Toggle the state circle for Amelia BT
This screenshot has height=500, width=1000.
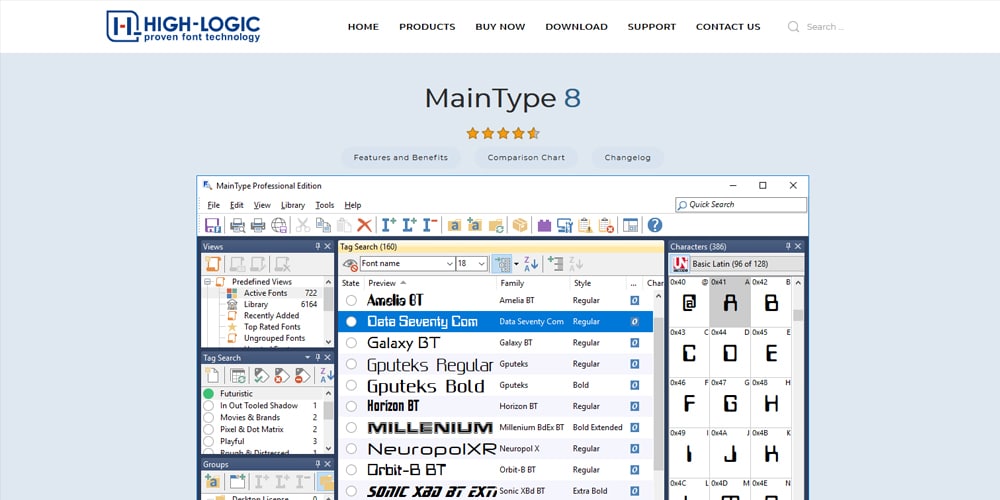point(351,300)
